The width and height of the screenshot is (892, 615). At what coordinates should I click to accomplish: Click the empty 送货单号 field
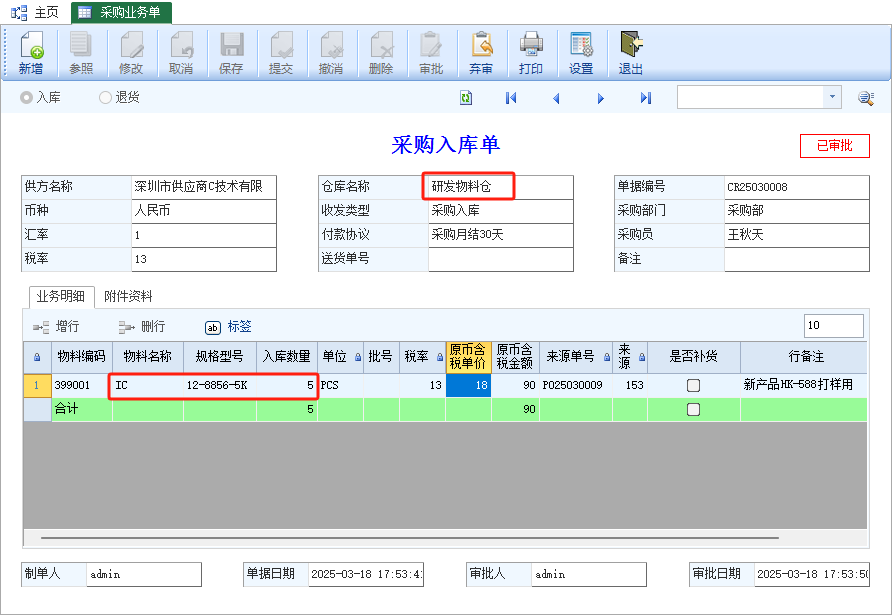(x=501, y=259)
